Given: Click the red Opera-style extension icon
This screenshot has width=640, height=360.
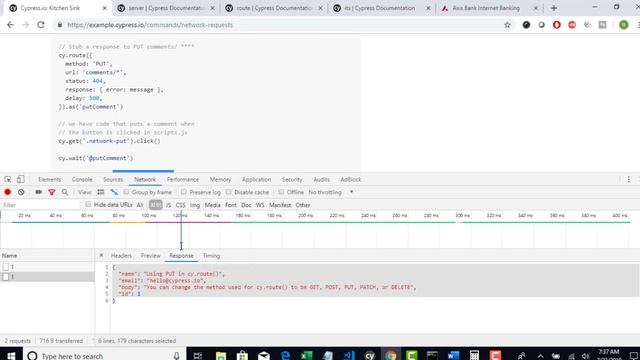Looking at the screenshot, I should coord(557,25).
